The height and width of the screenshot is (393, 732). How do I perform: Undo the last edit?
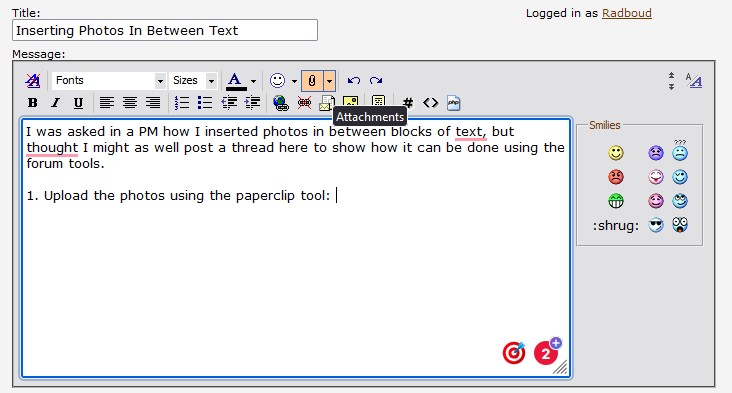(x=354, y=81)
